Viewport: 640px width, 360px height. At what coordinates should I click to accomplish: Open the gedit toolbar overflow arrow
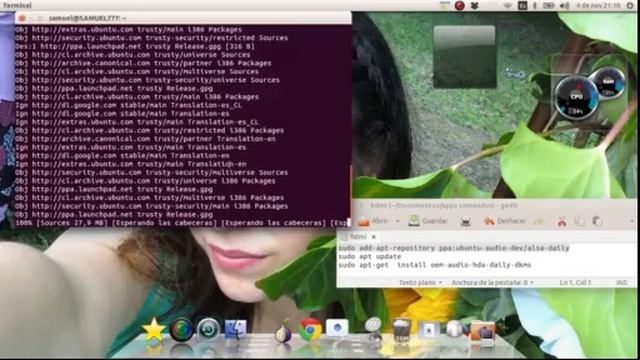pos(631,221)
